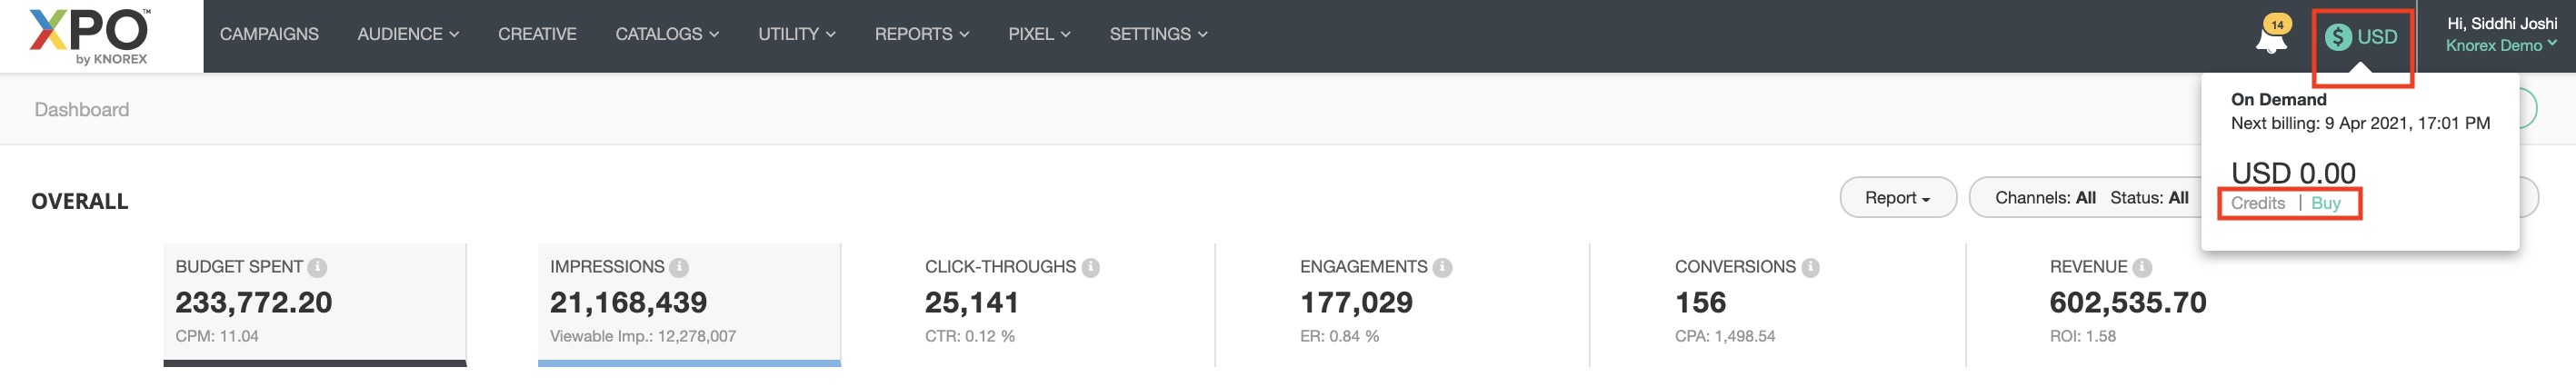Open the Channels and Status filter

click(x=2091, y=198)
